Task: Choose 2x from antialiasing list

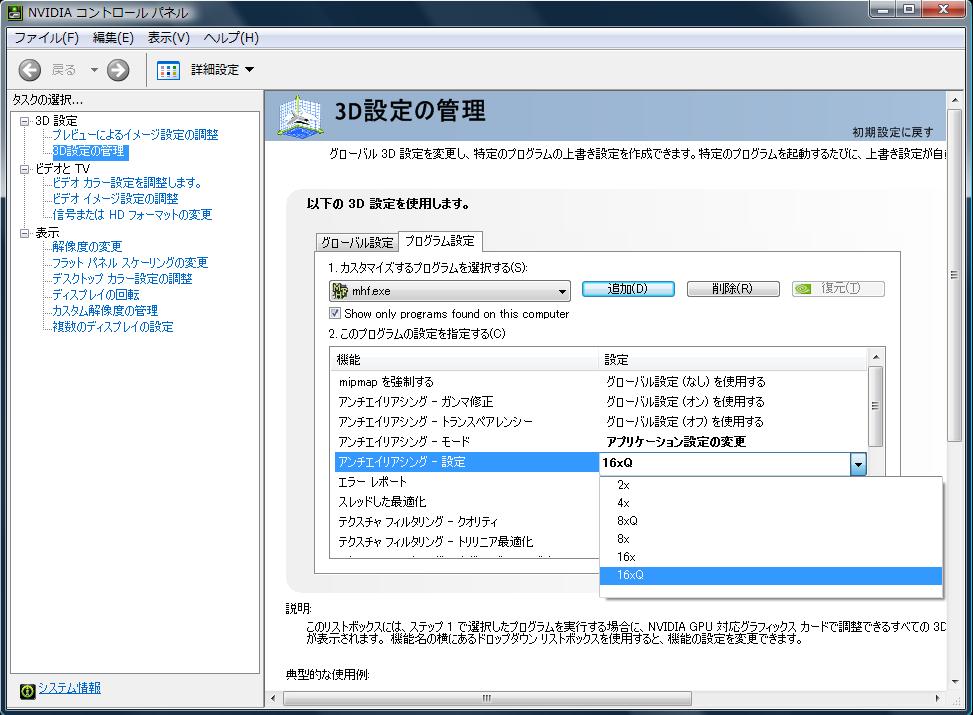Action: (x=771, y=485)
